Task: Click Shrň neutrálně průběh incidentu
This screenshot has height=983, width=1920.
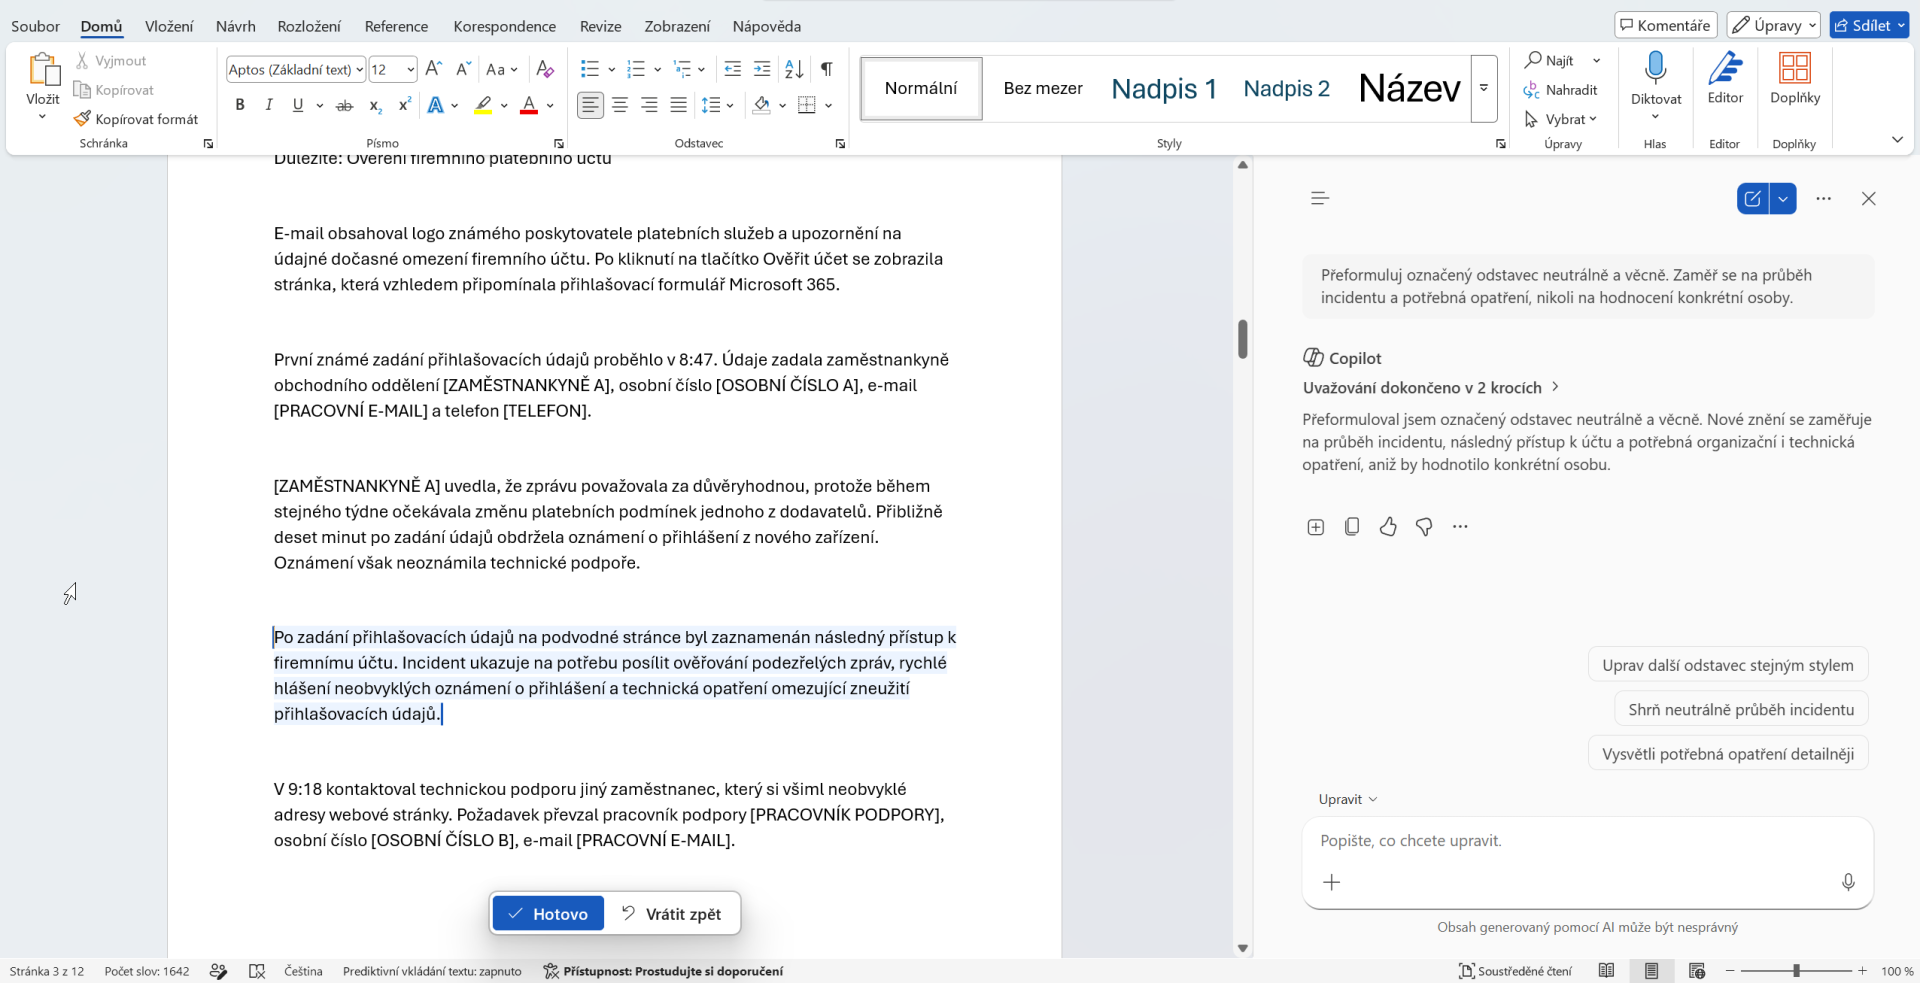Action: (1741, 709)
